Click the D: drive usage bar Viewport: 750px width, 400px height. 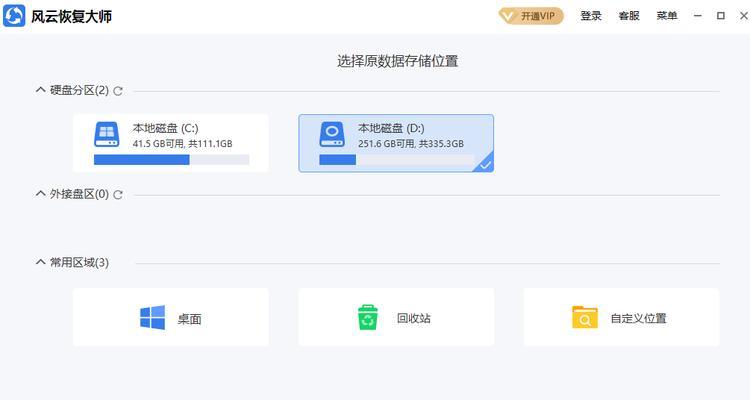tap(397, 160)
